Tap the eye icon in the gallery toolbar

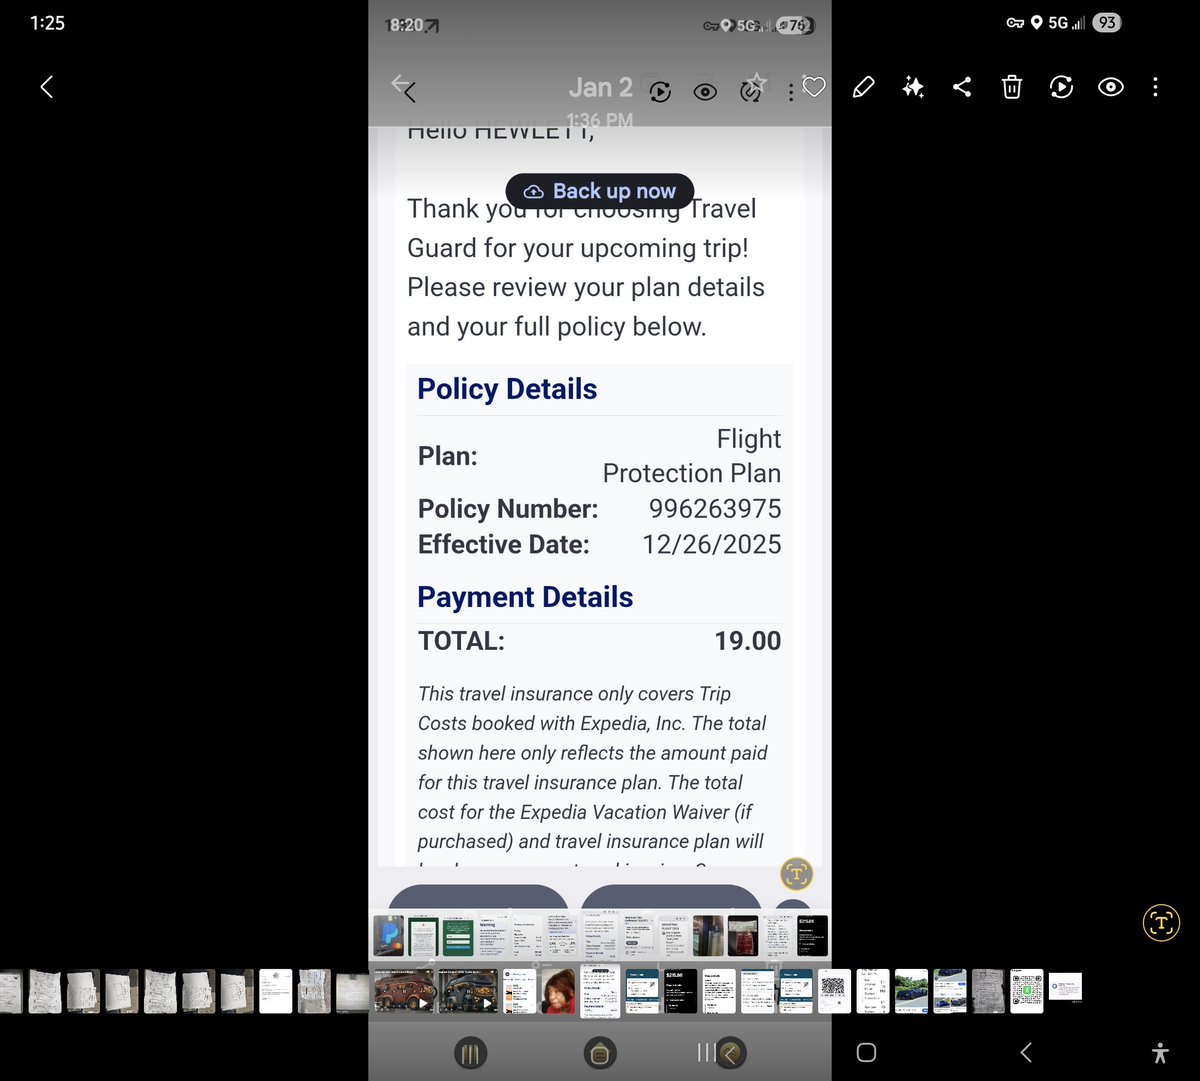click(x=1110, y=87)
